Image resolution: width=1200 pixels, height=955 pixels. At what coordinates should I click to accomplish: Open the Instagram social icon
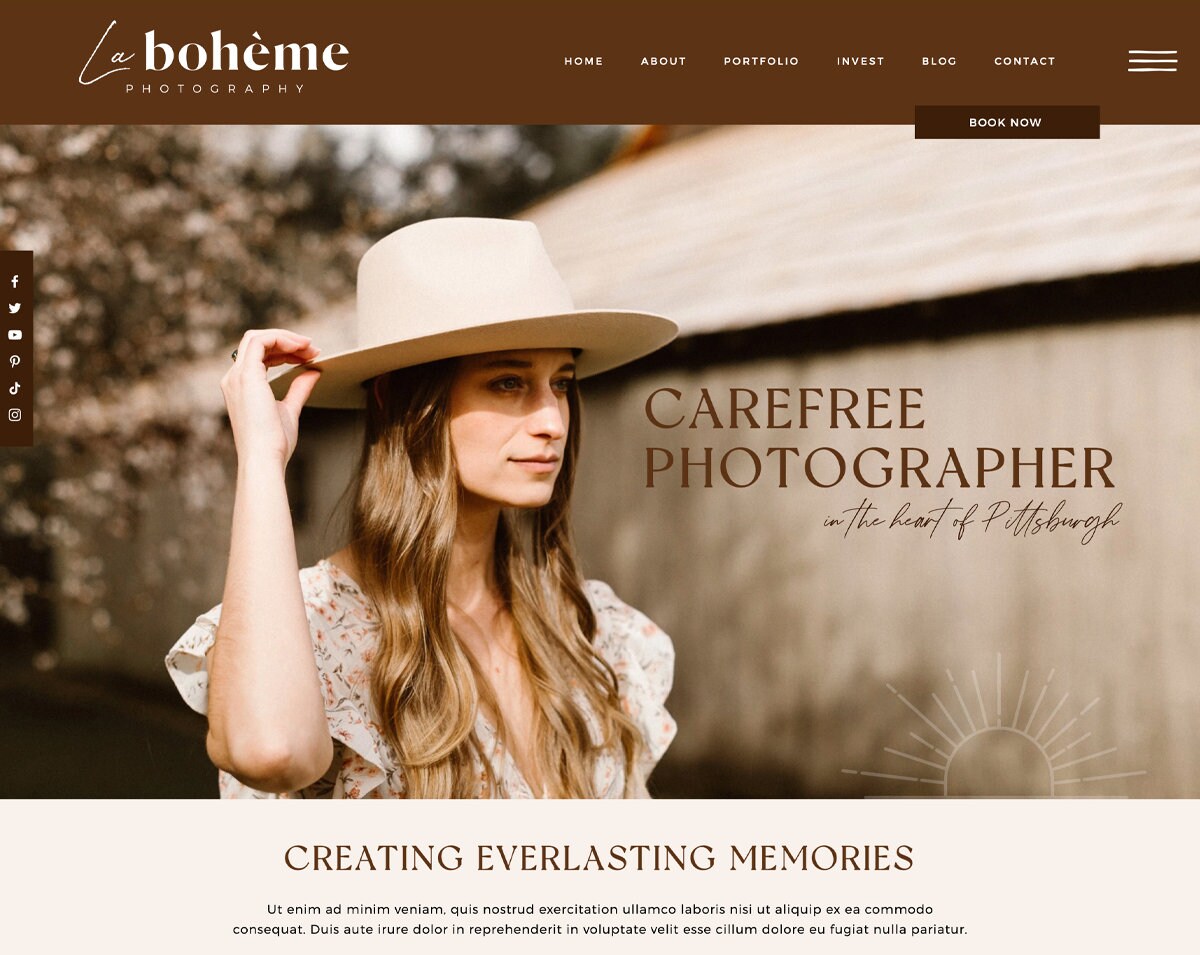[x=15, y=415]
